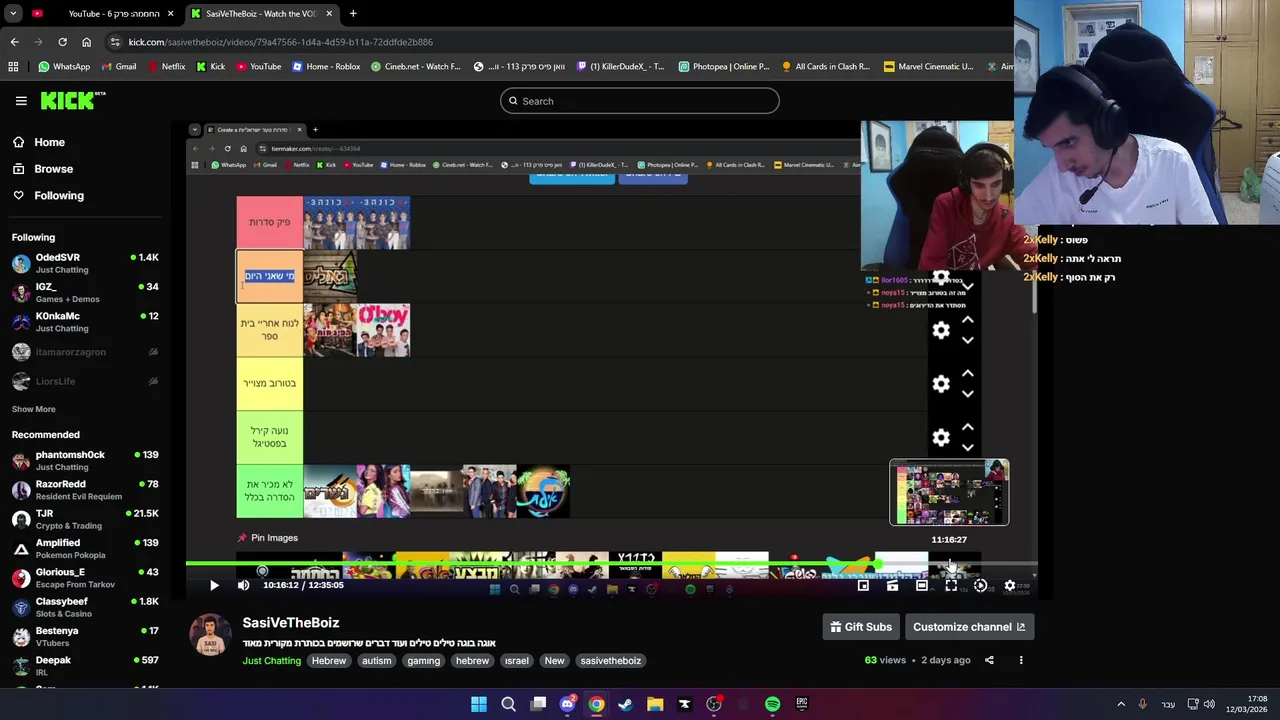Select the israel tag
The image size is (1280, 720).
(x=516, y=661)
